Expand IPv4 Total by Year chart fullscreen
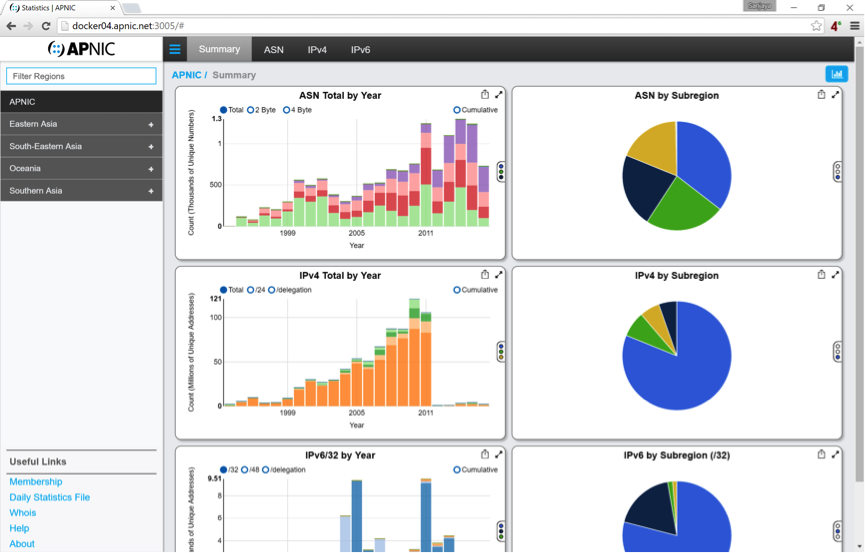This screenshot has height=553, width=865. (499, 274)
